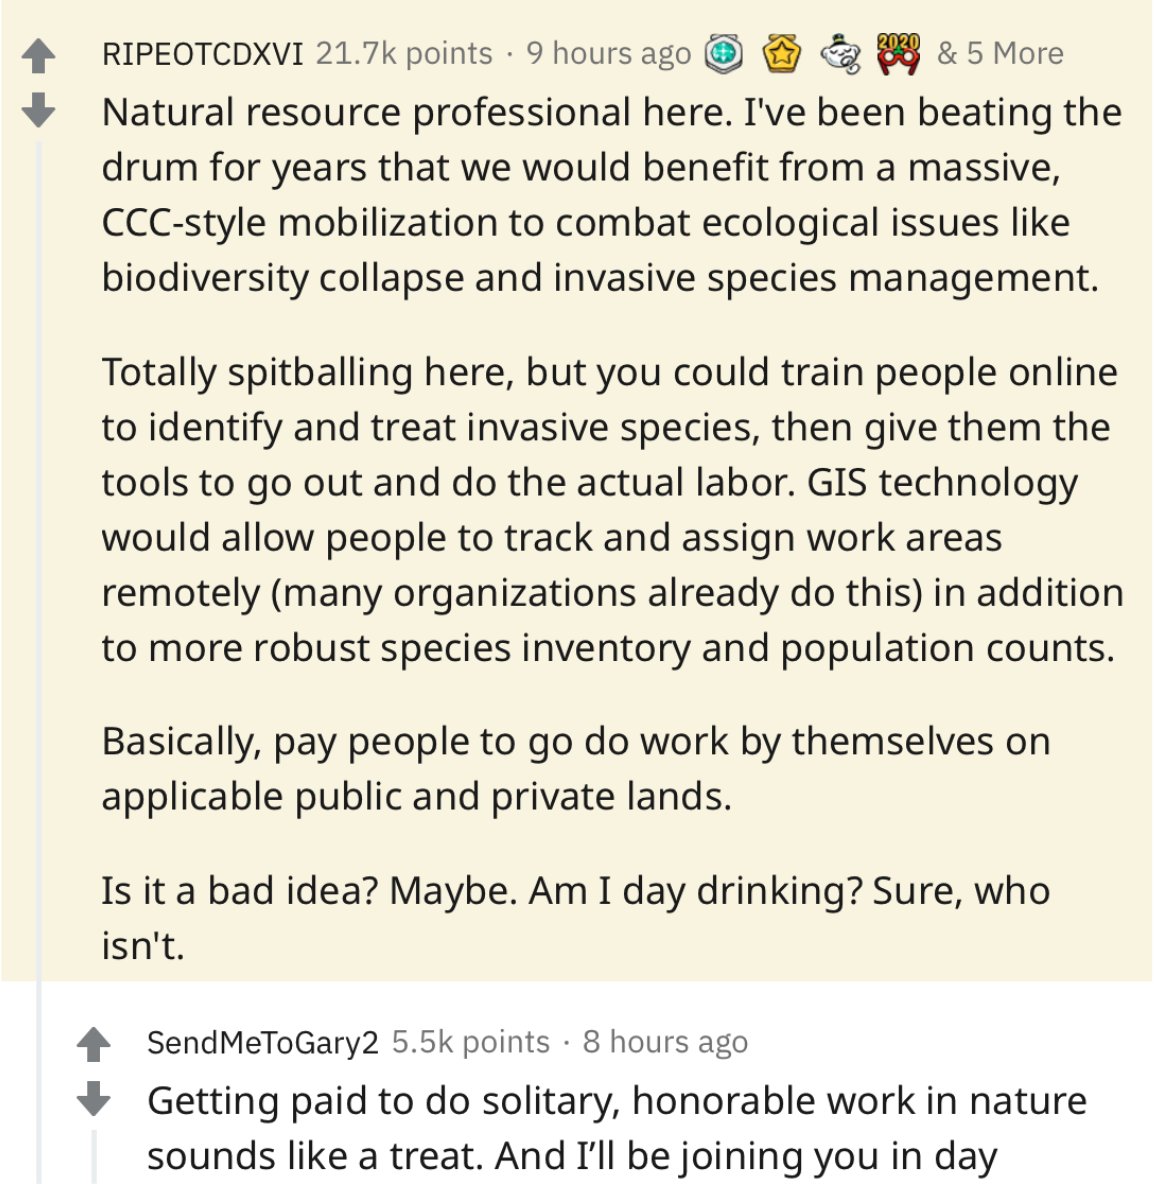The height and width of the screenshot is (1184, 1154).
Task: Click the party Snoo award icon
Action: click(x=840, y=54)
